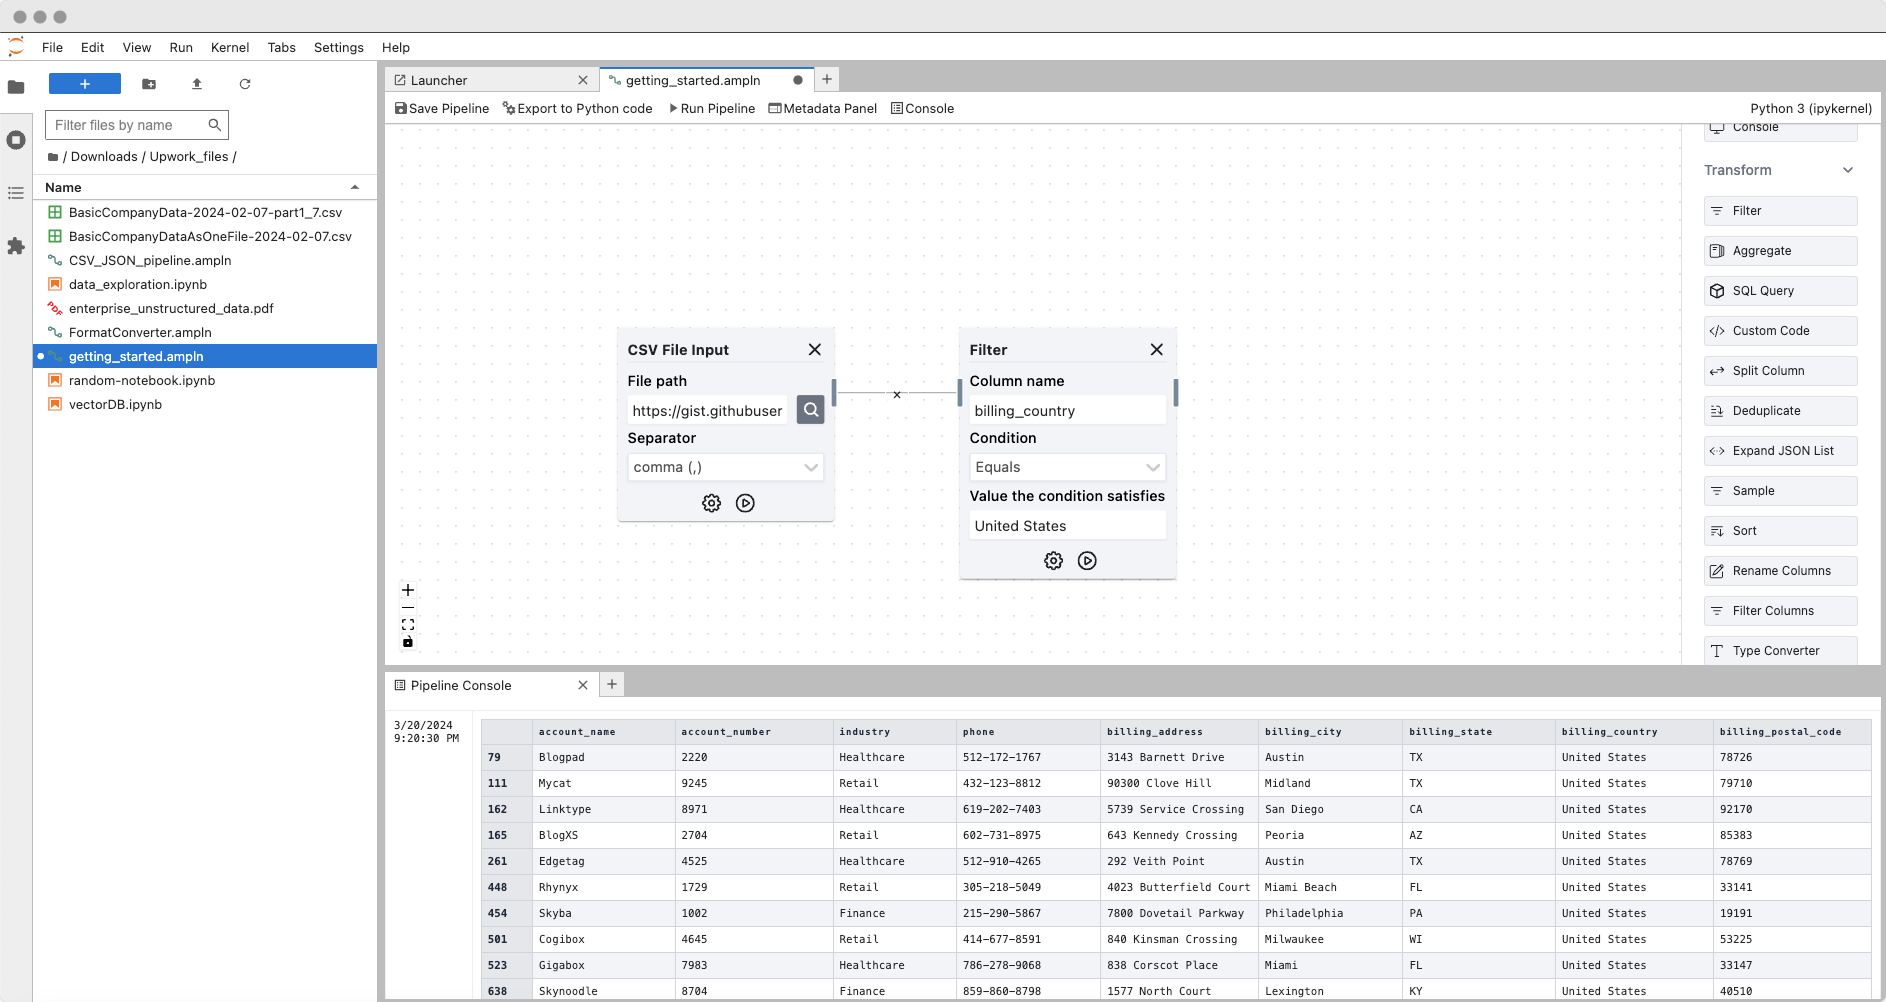Click the billing_country column name field

pos(1067,410)
